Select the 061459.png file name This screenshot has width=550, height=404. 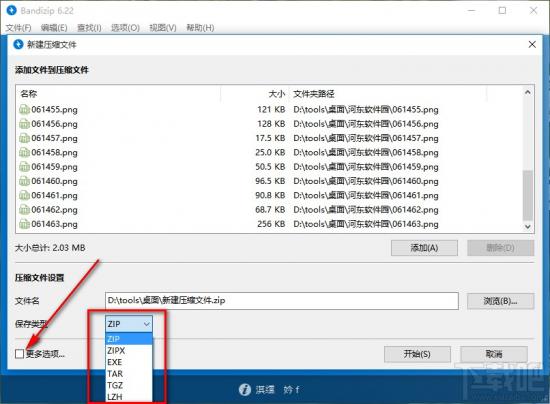54,167
